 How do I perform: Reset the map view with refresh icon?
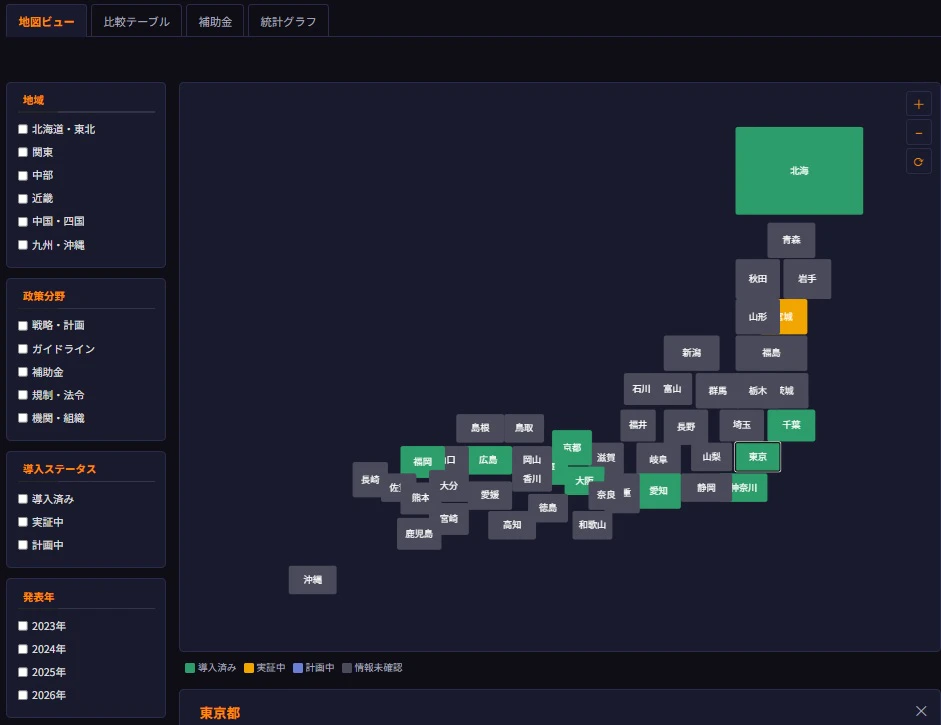(x=918, y=162)
